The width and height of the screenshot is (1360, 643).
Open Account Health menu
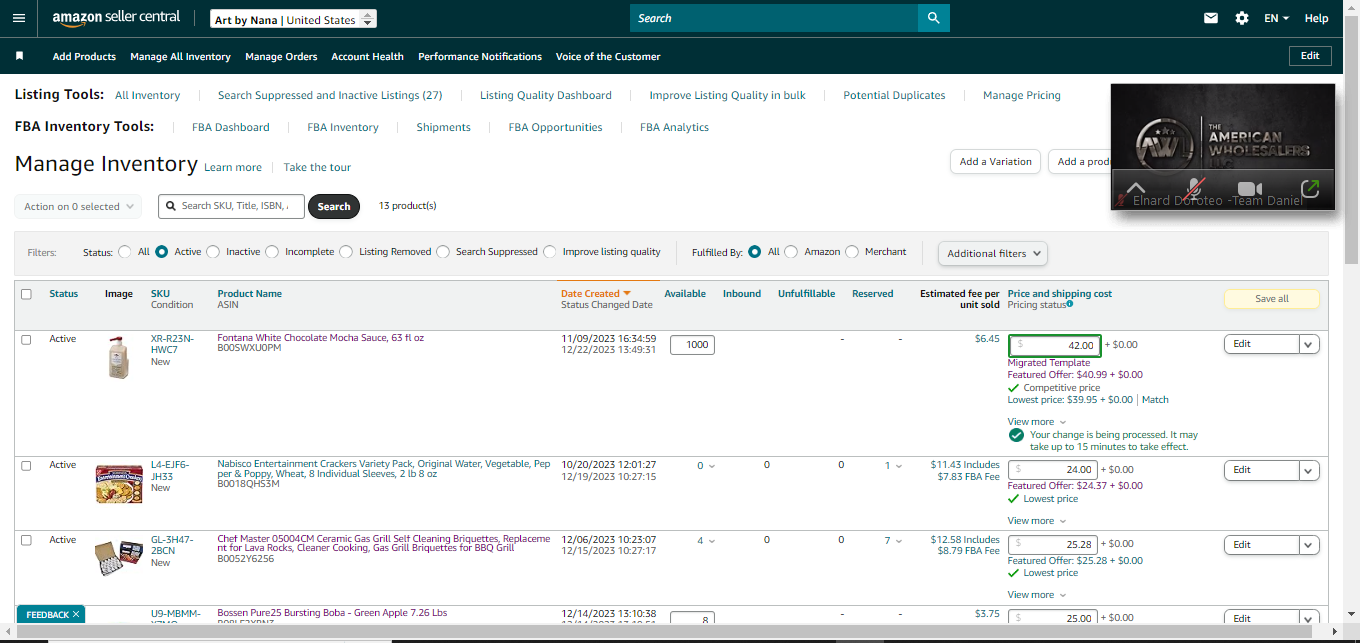point(367,56)
